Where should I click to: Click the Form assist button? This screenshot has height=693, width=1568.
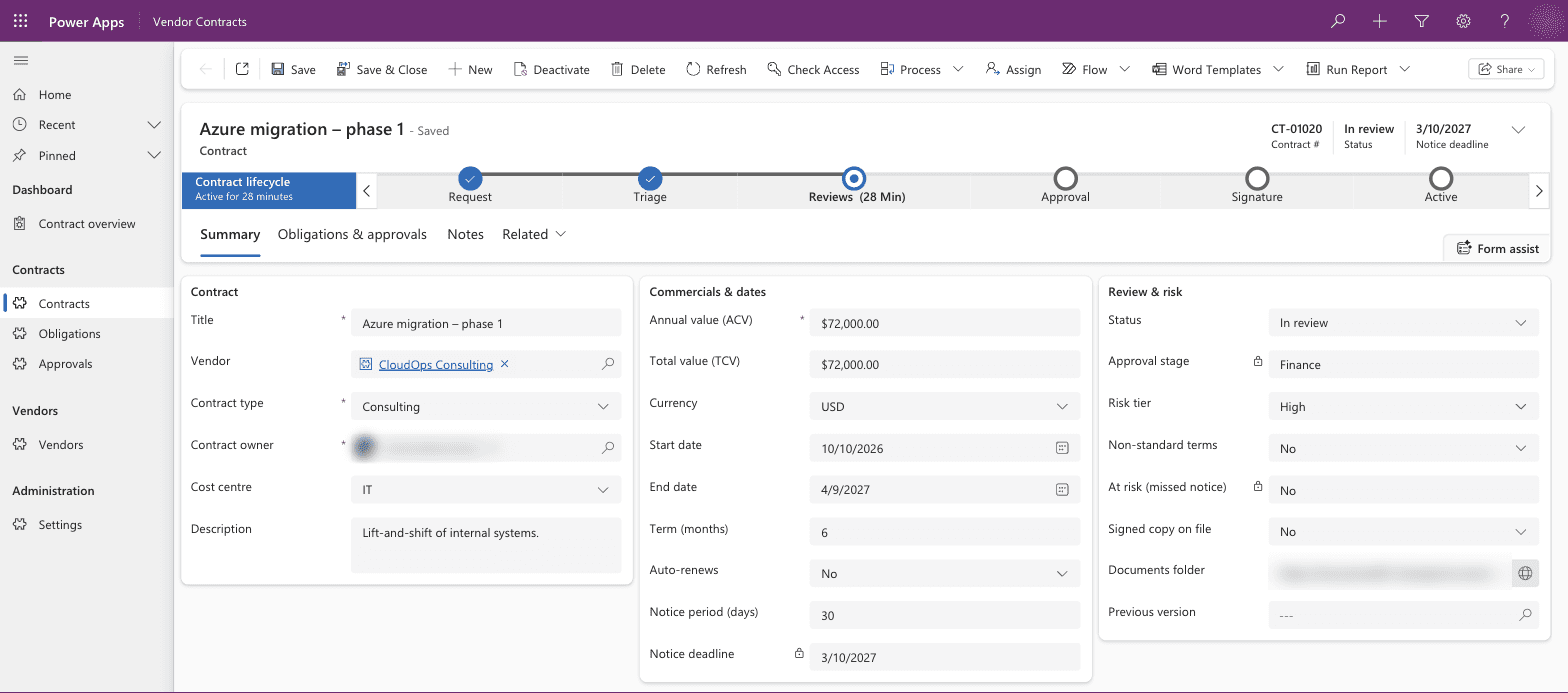click(x=1497, y=248)
